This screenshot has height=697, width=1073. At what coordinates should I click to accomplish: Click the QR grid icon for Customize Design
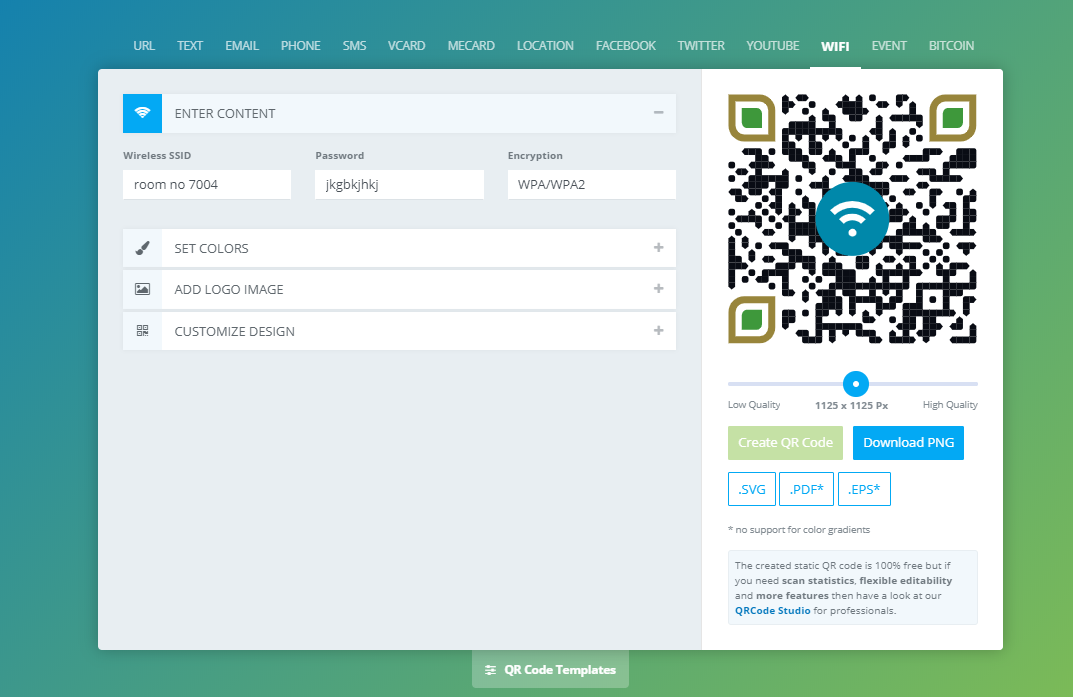(142, 331)
